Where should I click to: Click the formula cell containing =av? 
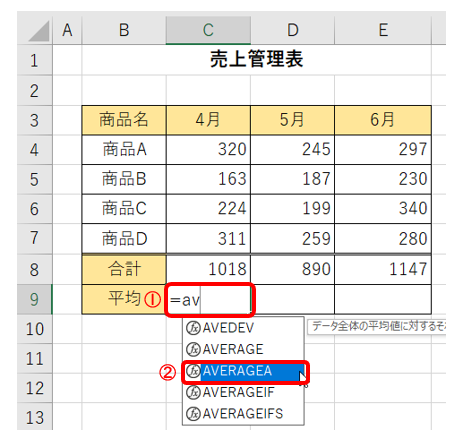[x=209, y=300]
